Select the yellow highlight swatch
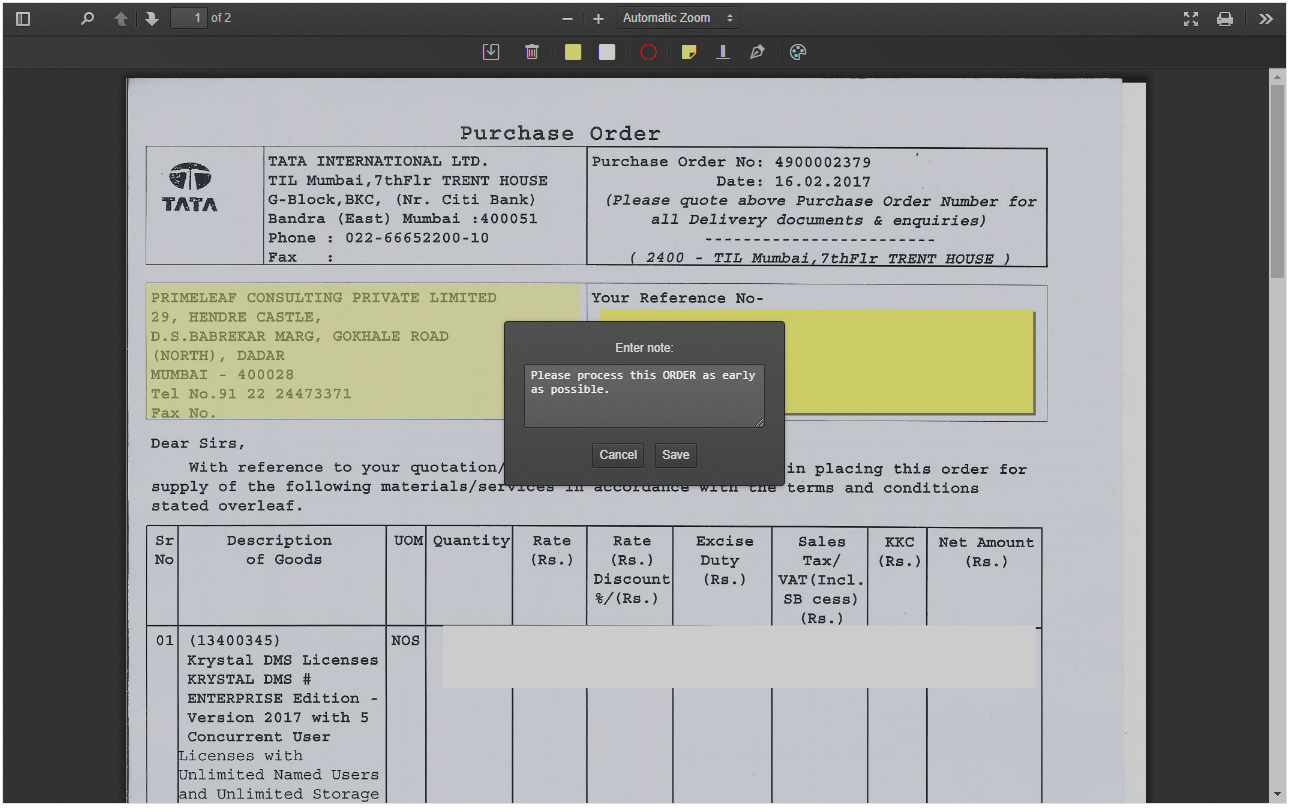 [x=573, y=52]
